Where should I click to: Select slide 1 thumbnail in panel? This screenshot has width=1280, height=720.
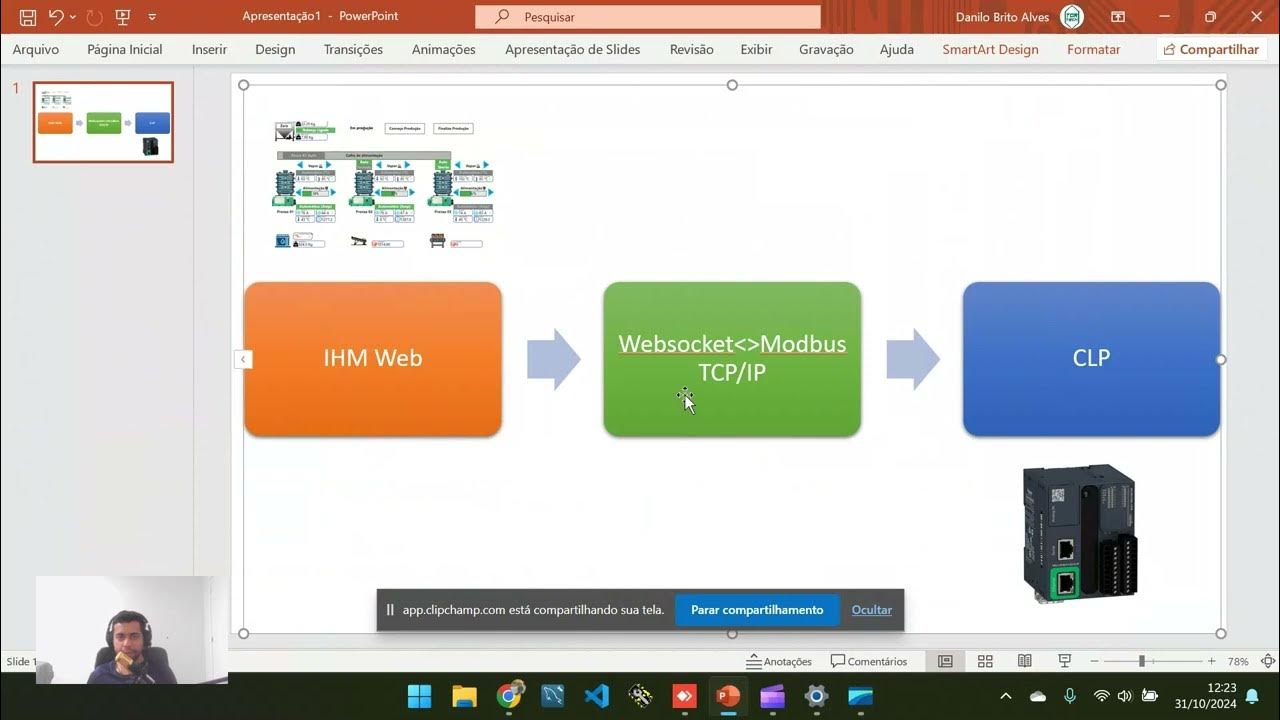(x=103, y=122)
